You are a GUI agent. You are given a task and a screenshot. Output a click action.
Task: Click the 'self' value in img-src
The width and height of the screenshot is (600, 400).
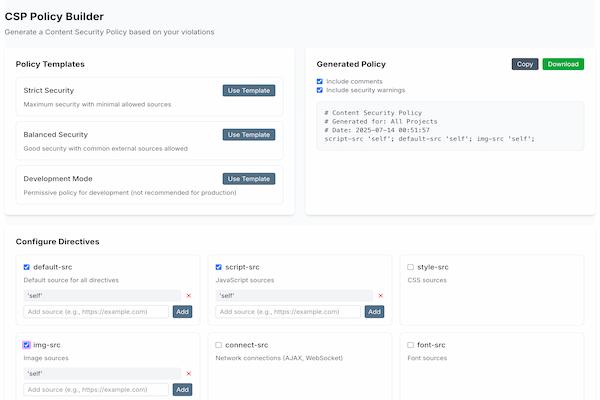pyautogui.click(x=102, y=374)
